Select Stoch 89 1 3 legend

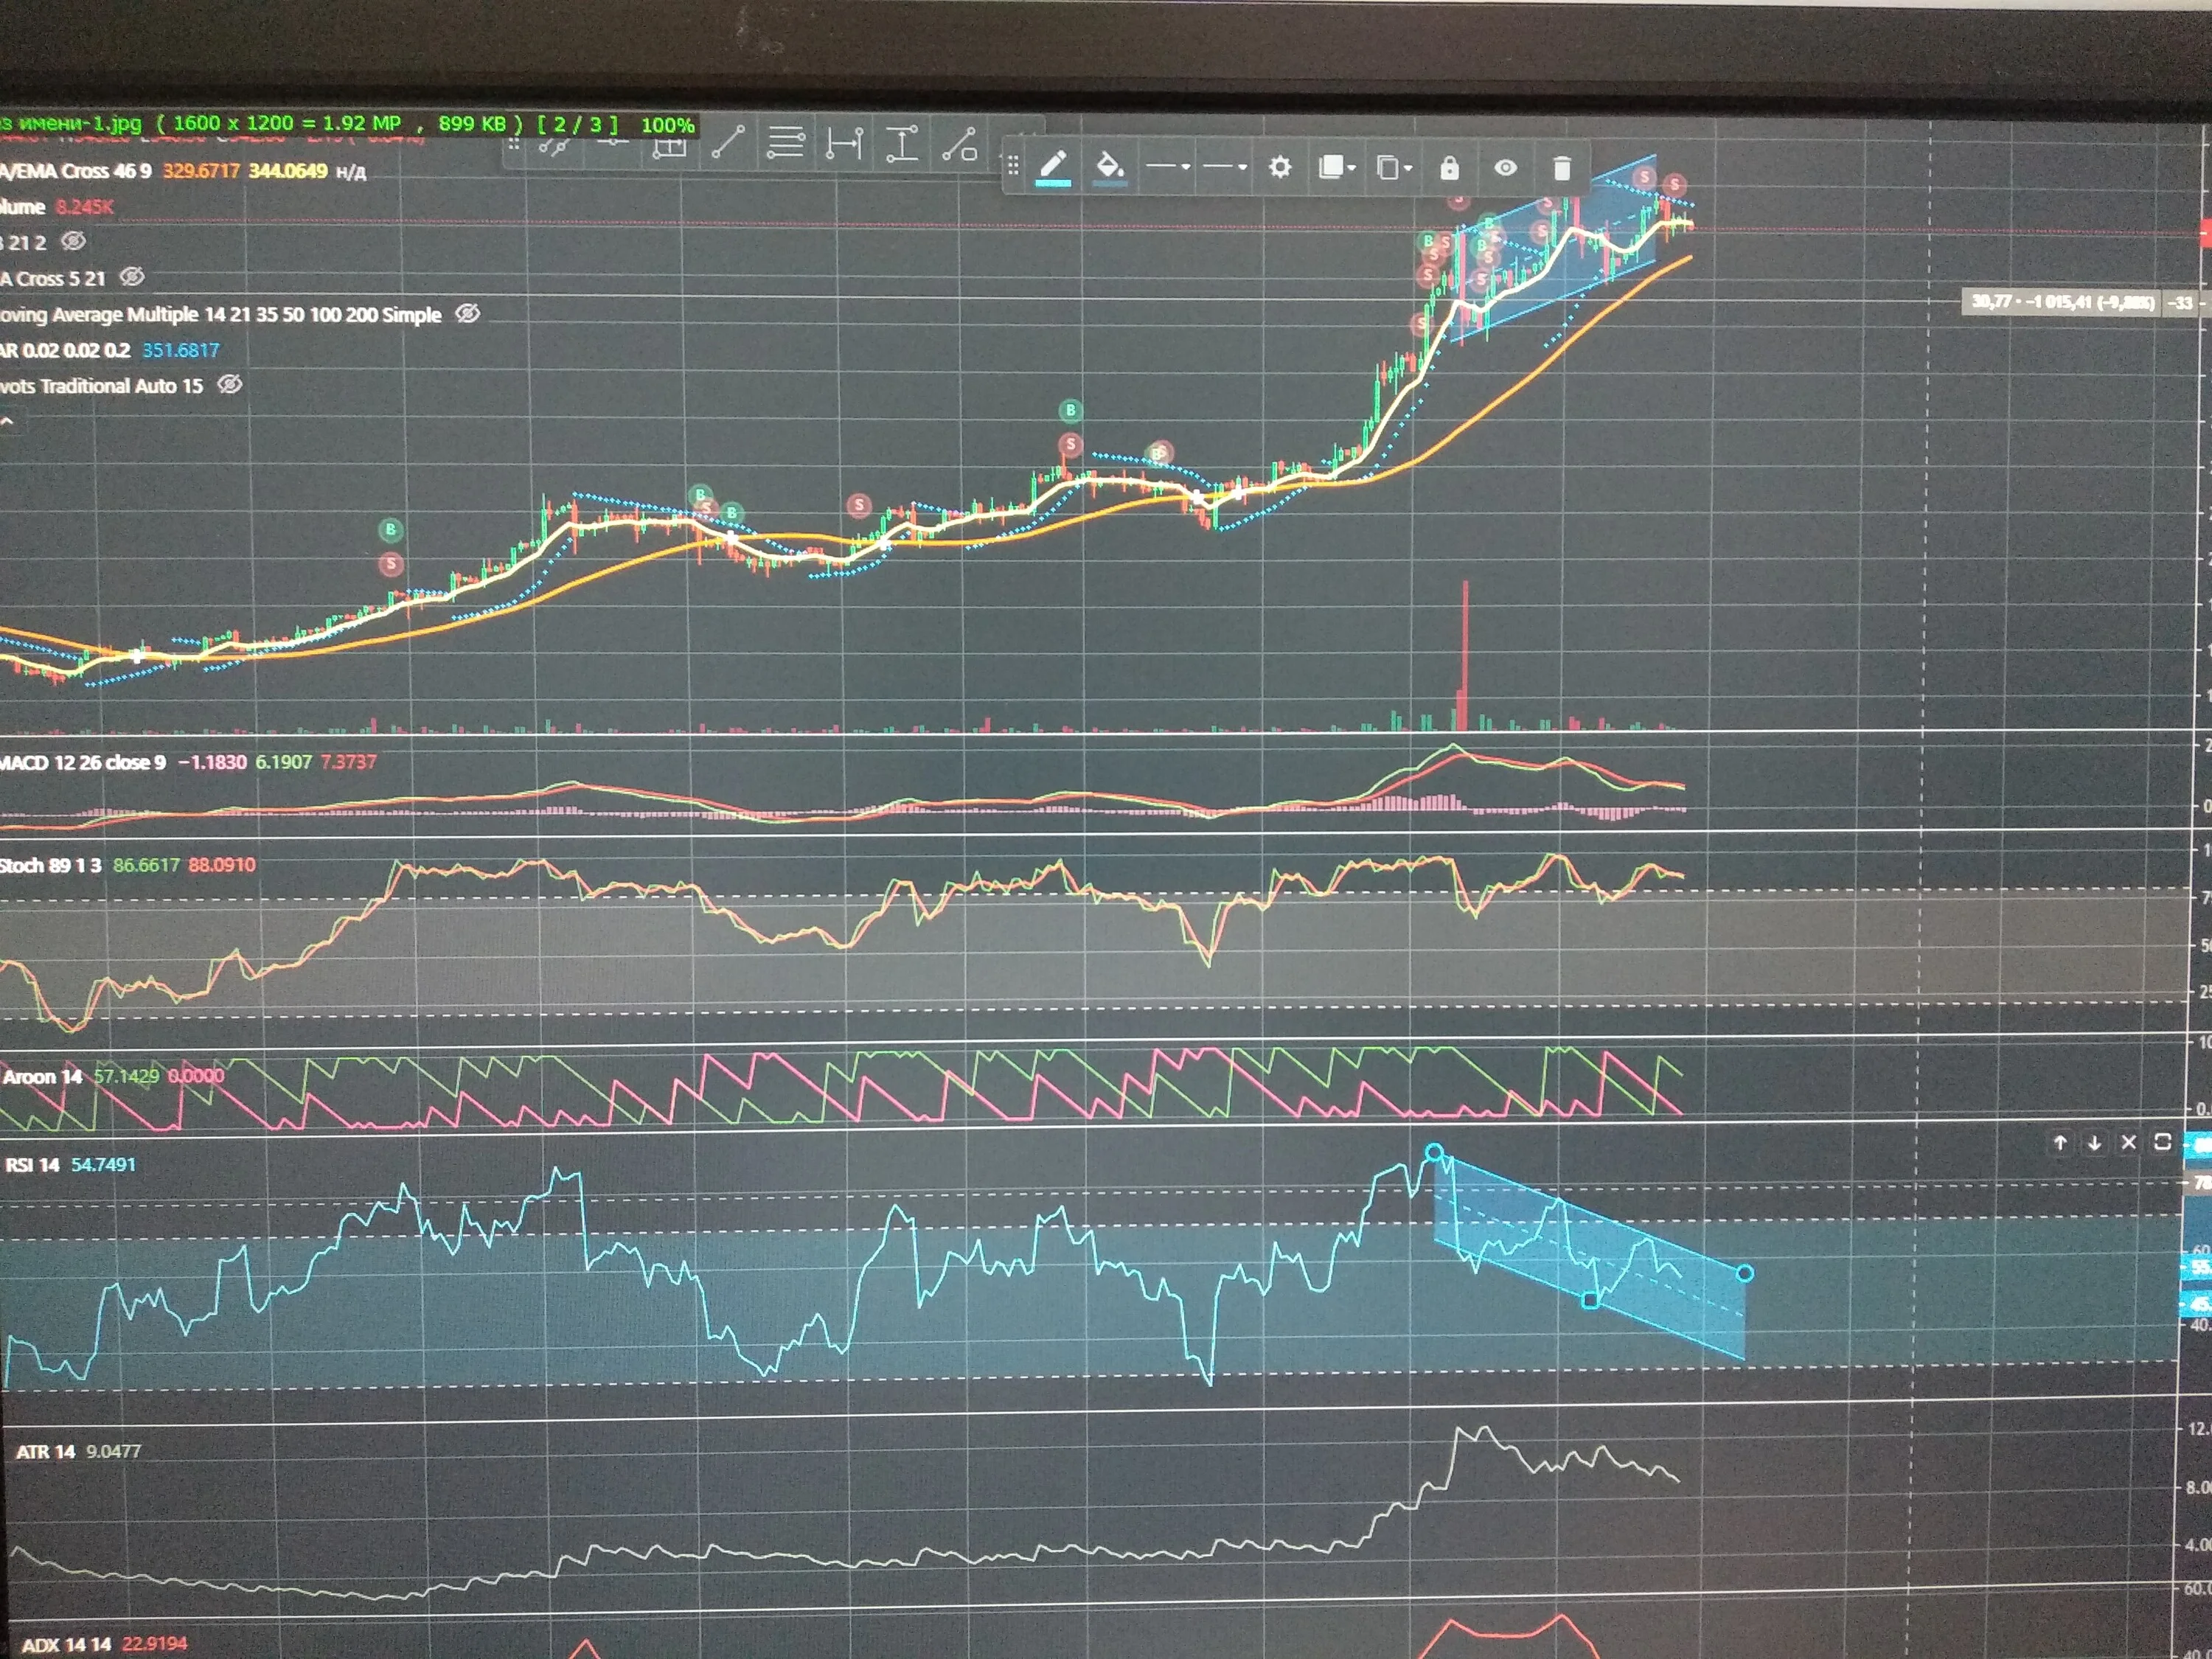point(51,865)
